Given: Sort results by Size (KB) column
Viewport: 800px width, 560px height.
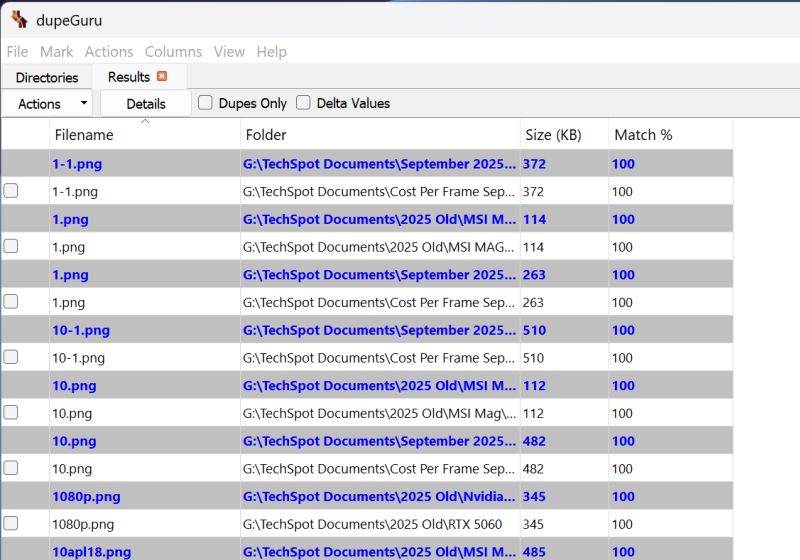Looking at the screenshot, I should (x=552, y=135).
